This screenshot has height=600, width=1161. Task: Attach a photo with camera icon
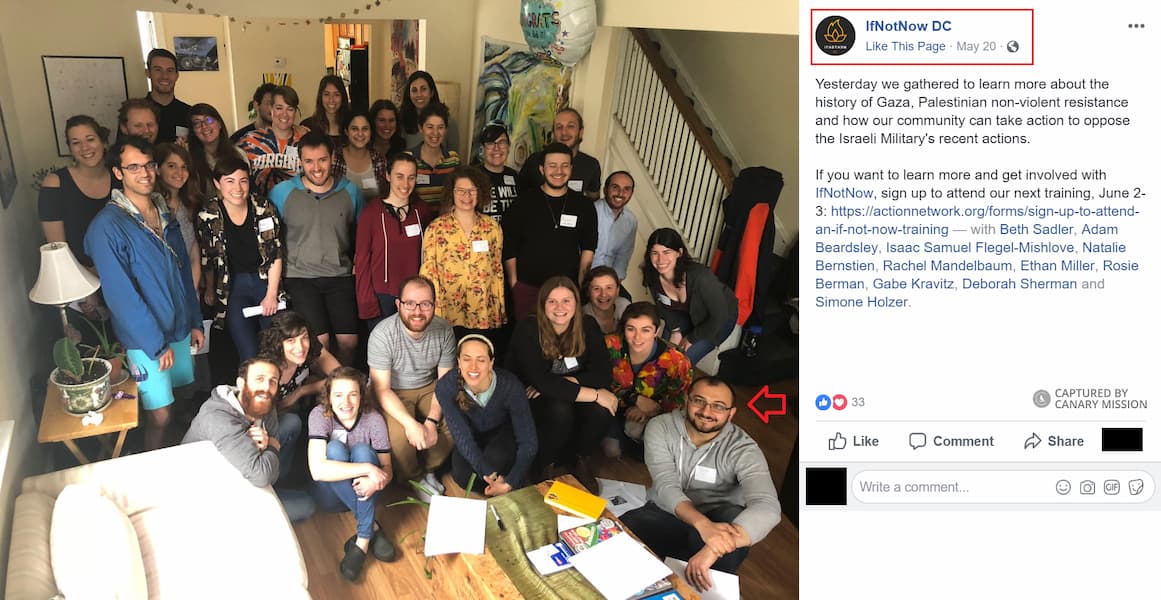1087,487
